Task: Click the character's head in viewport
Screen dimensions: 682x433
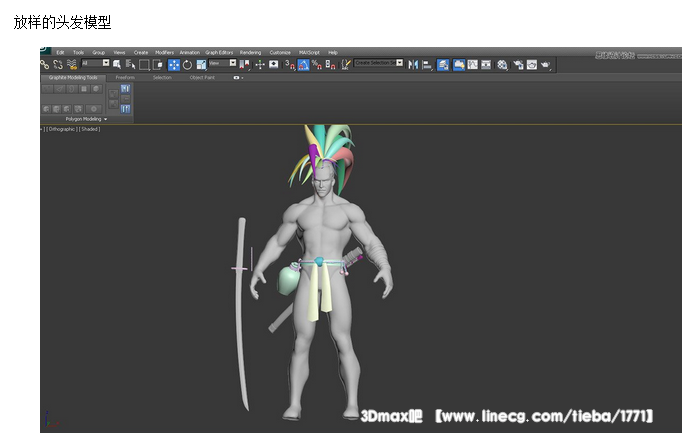Action: [x=320, y=180]
